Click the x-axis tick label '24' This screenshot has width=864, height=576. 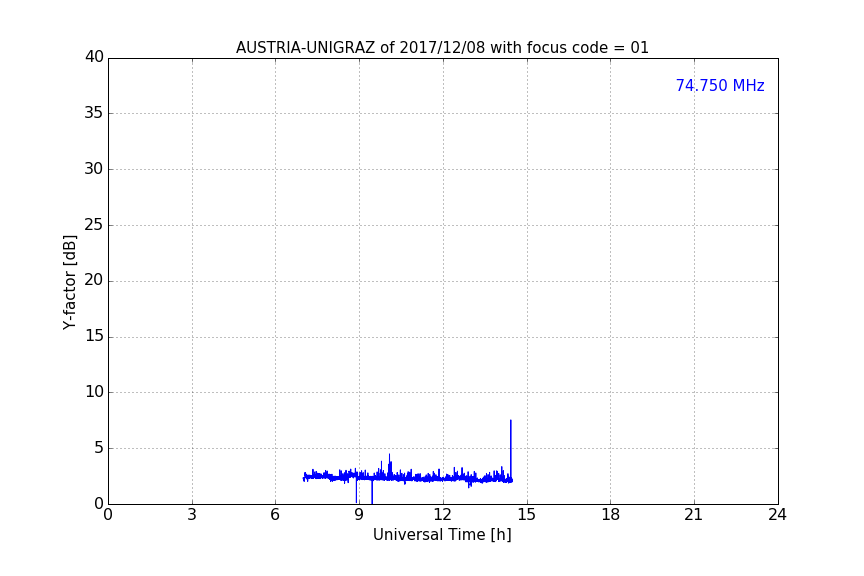pyautogui.click(x=777, y=515)
